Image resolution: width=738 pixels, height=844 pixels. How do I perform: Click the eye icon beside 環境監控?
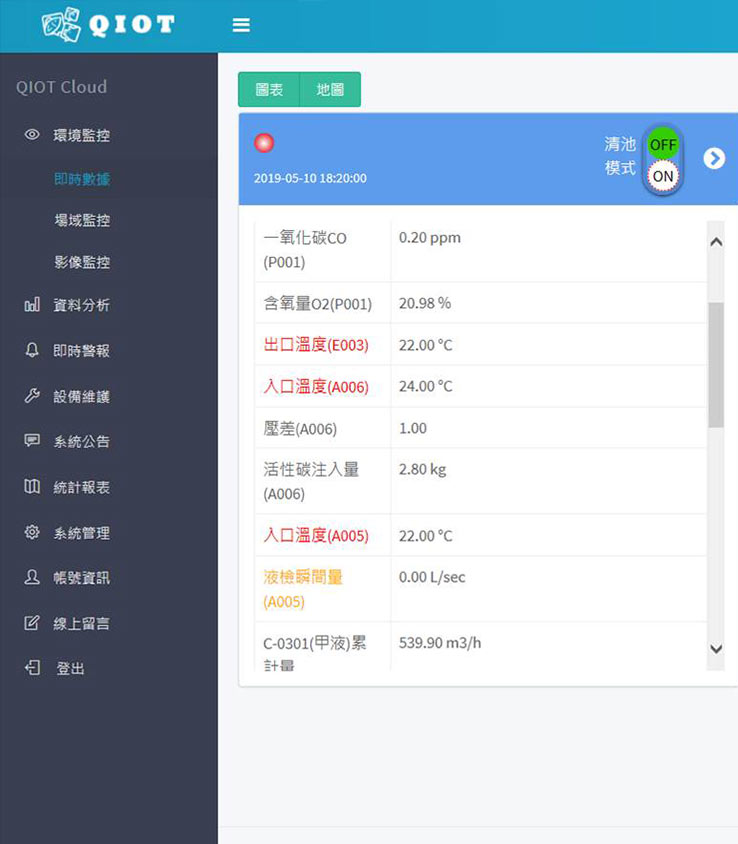click(32, 135)
